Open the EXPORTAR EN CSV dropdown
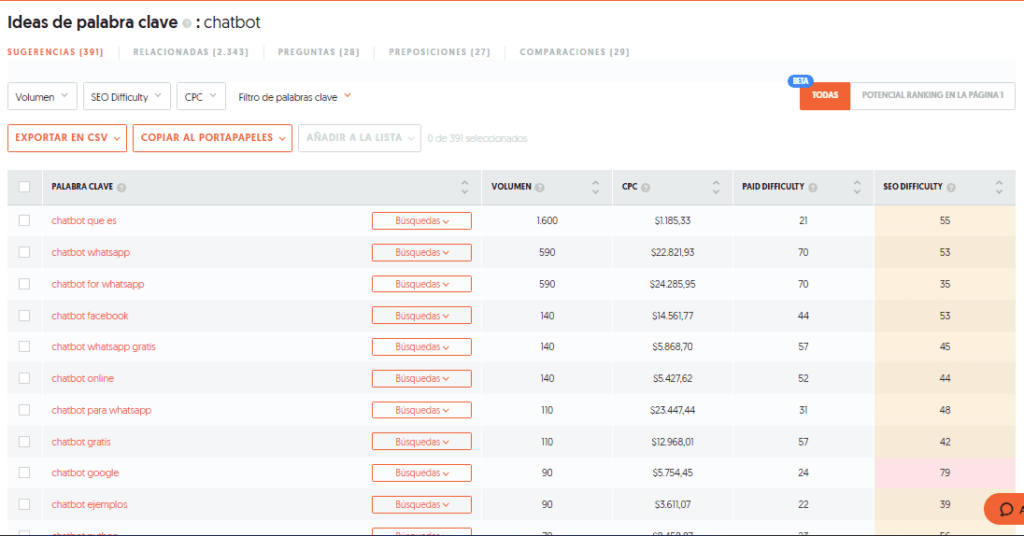 tap(67, 138)
